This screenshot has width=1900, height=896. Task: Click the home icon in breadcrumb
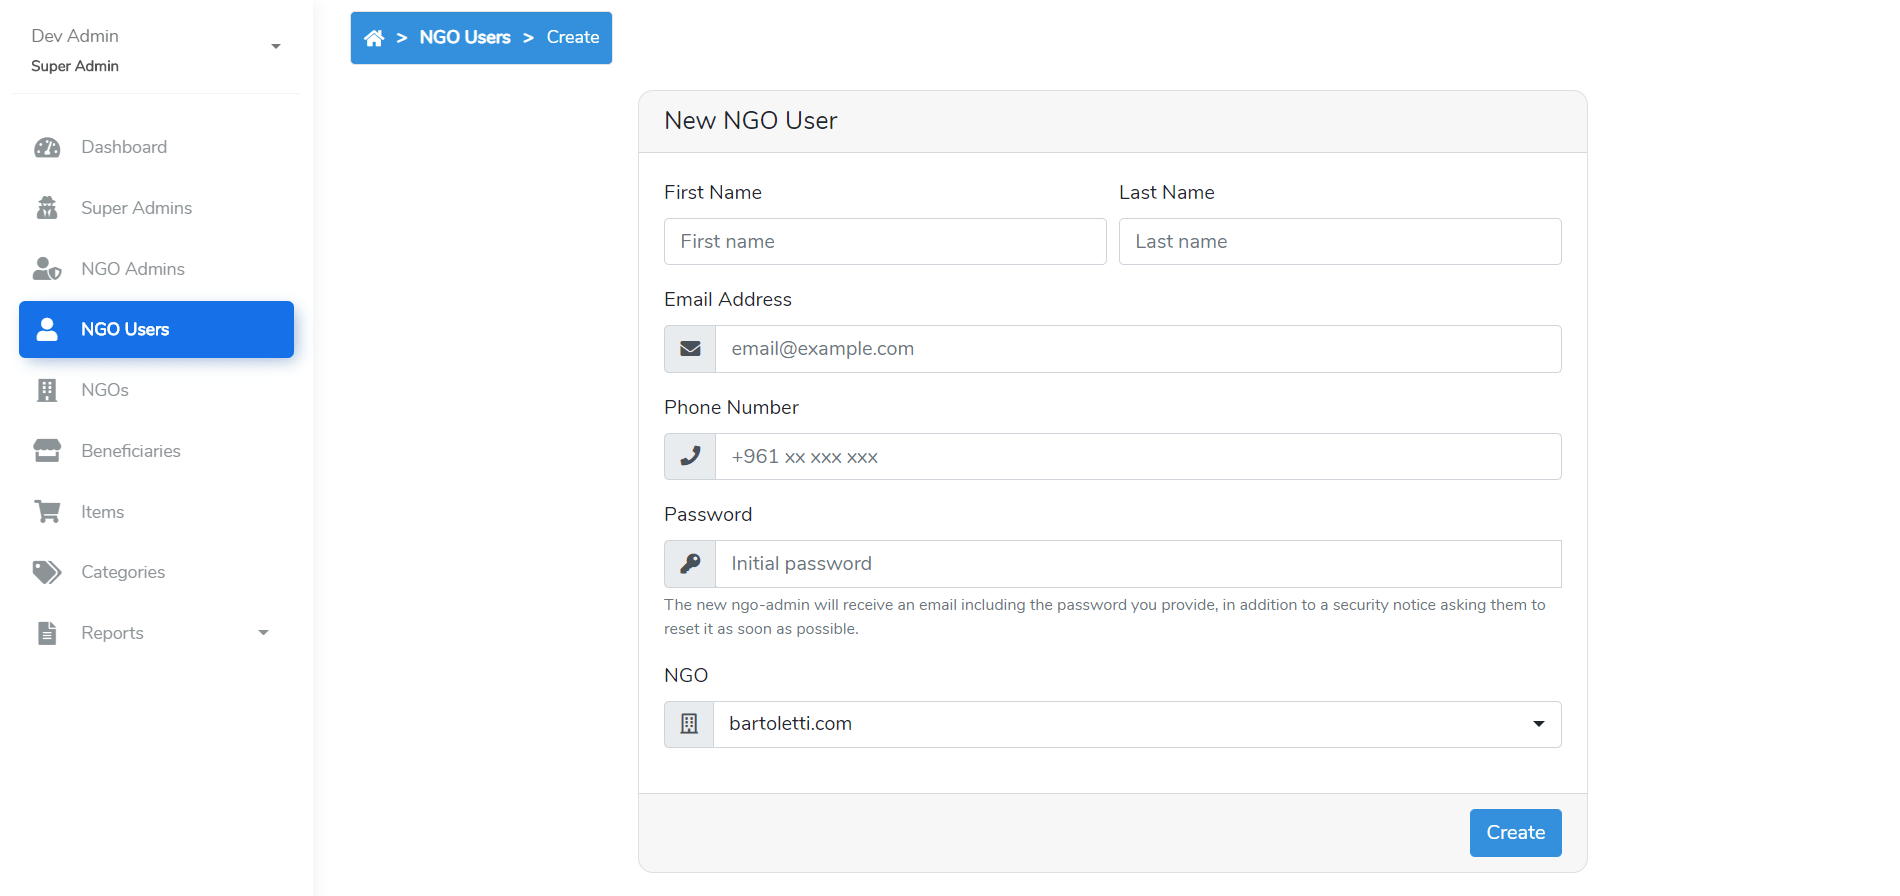[374, 38]
